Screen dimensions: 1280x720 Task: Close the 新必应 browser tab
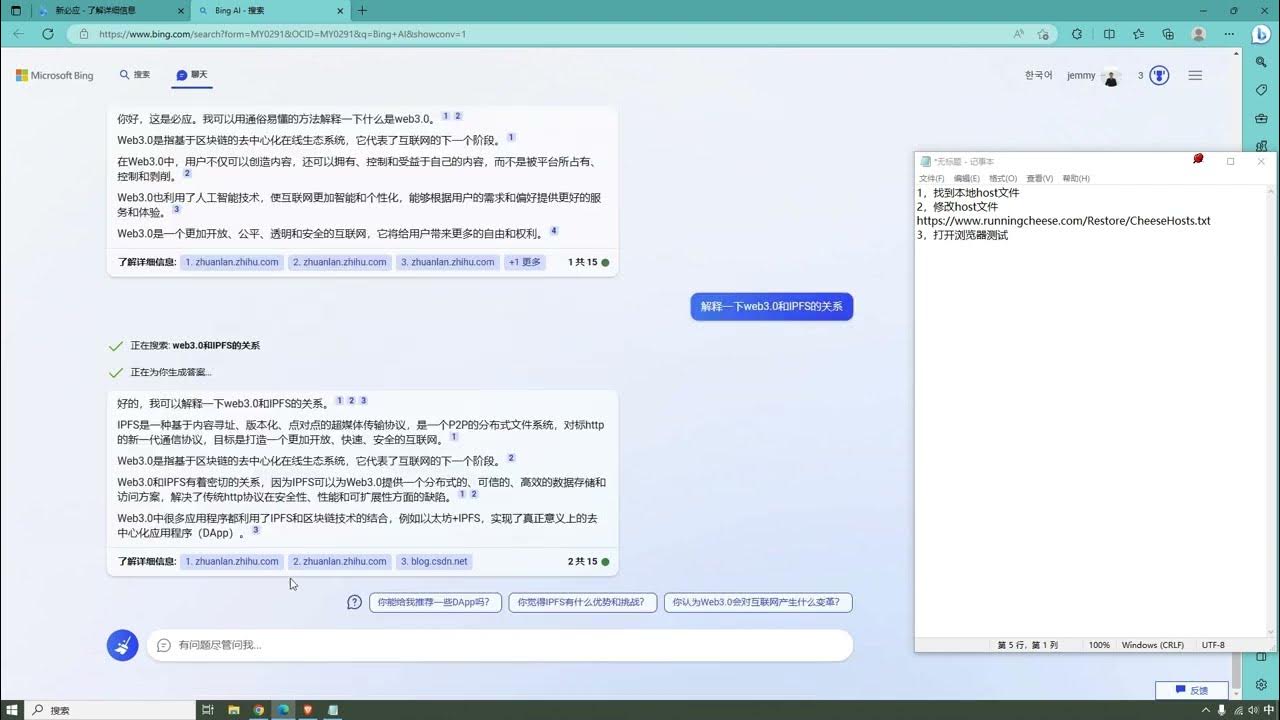tap(180, 10)
